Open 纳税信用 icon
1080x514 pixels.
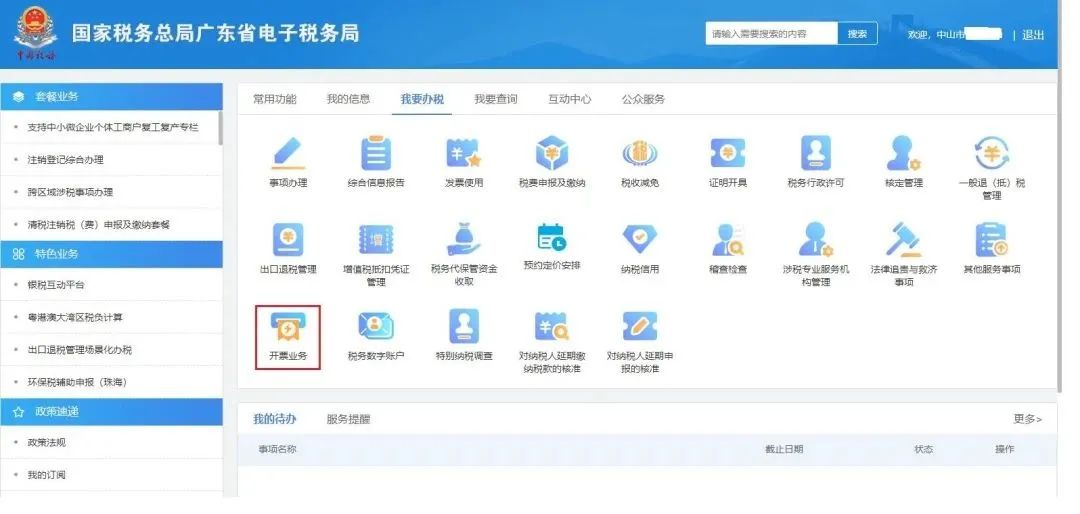640,240
